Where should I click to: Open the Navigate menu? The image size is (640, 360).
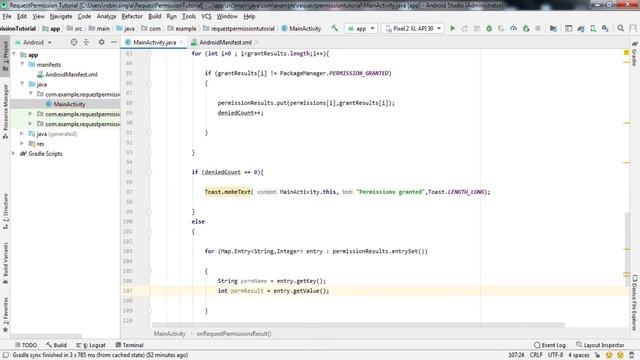[x=61, y=16]
